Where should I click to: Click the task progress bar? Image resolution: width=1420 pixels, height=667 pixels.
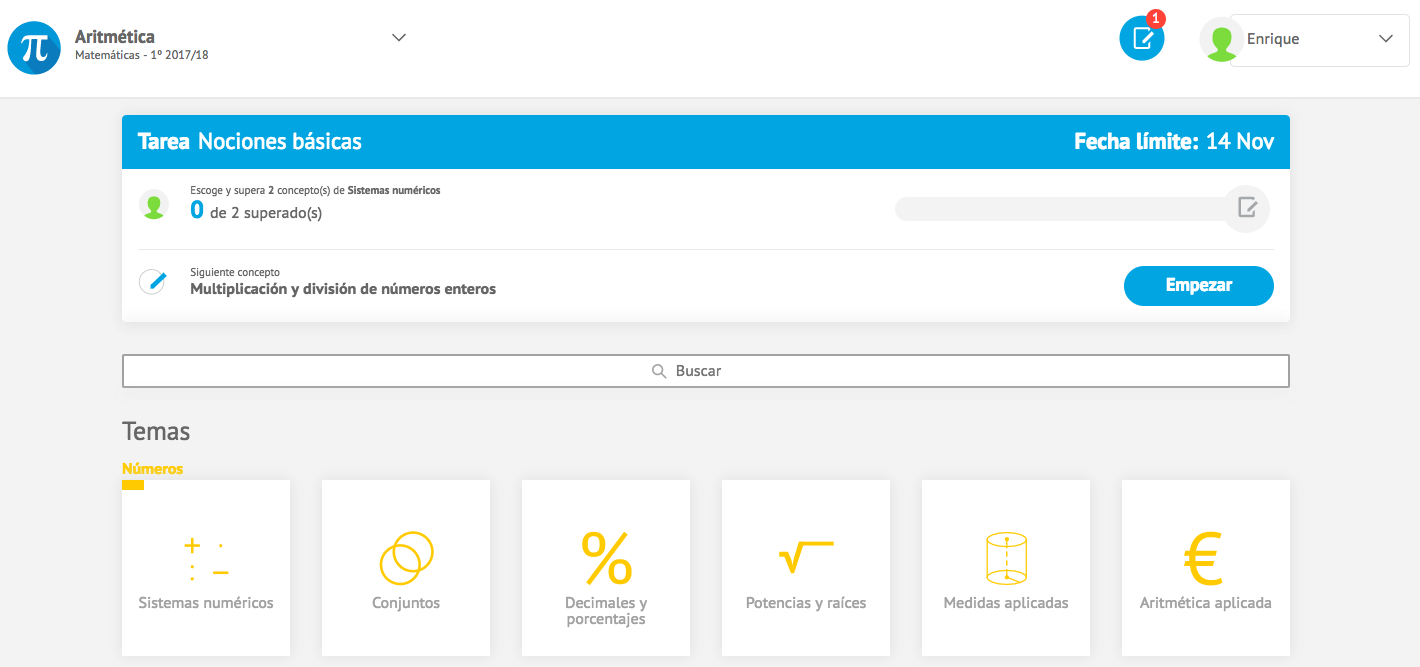point(1060,209)
